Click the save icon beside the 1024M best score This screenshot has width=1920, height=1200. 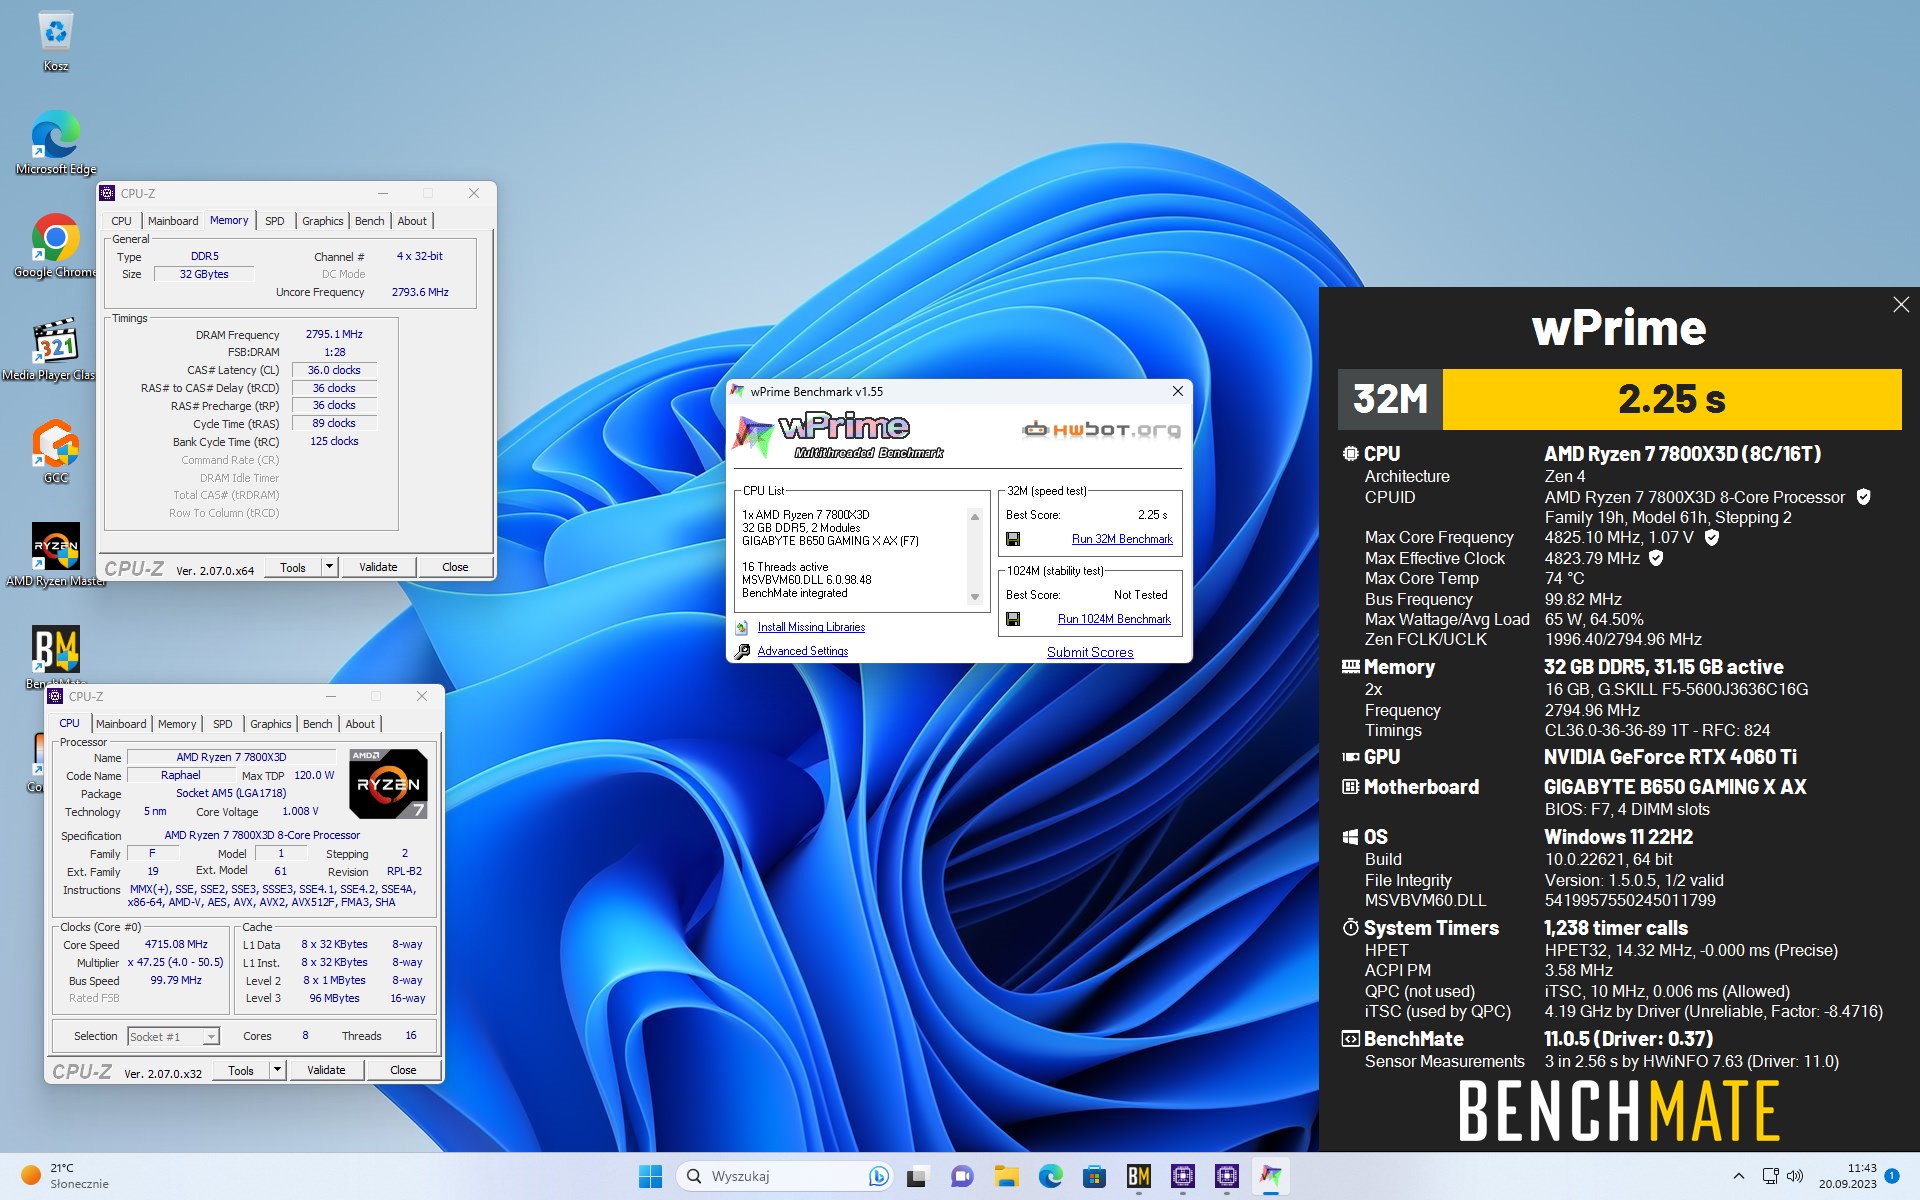click(1013, 619)
